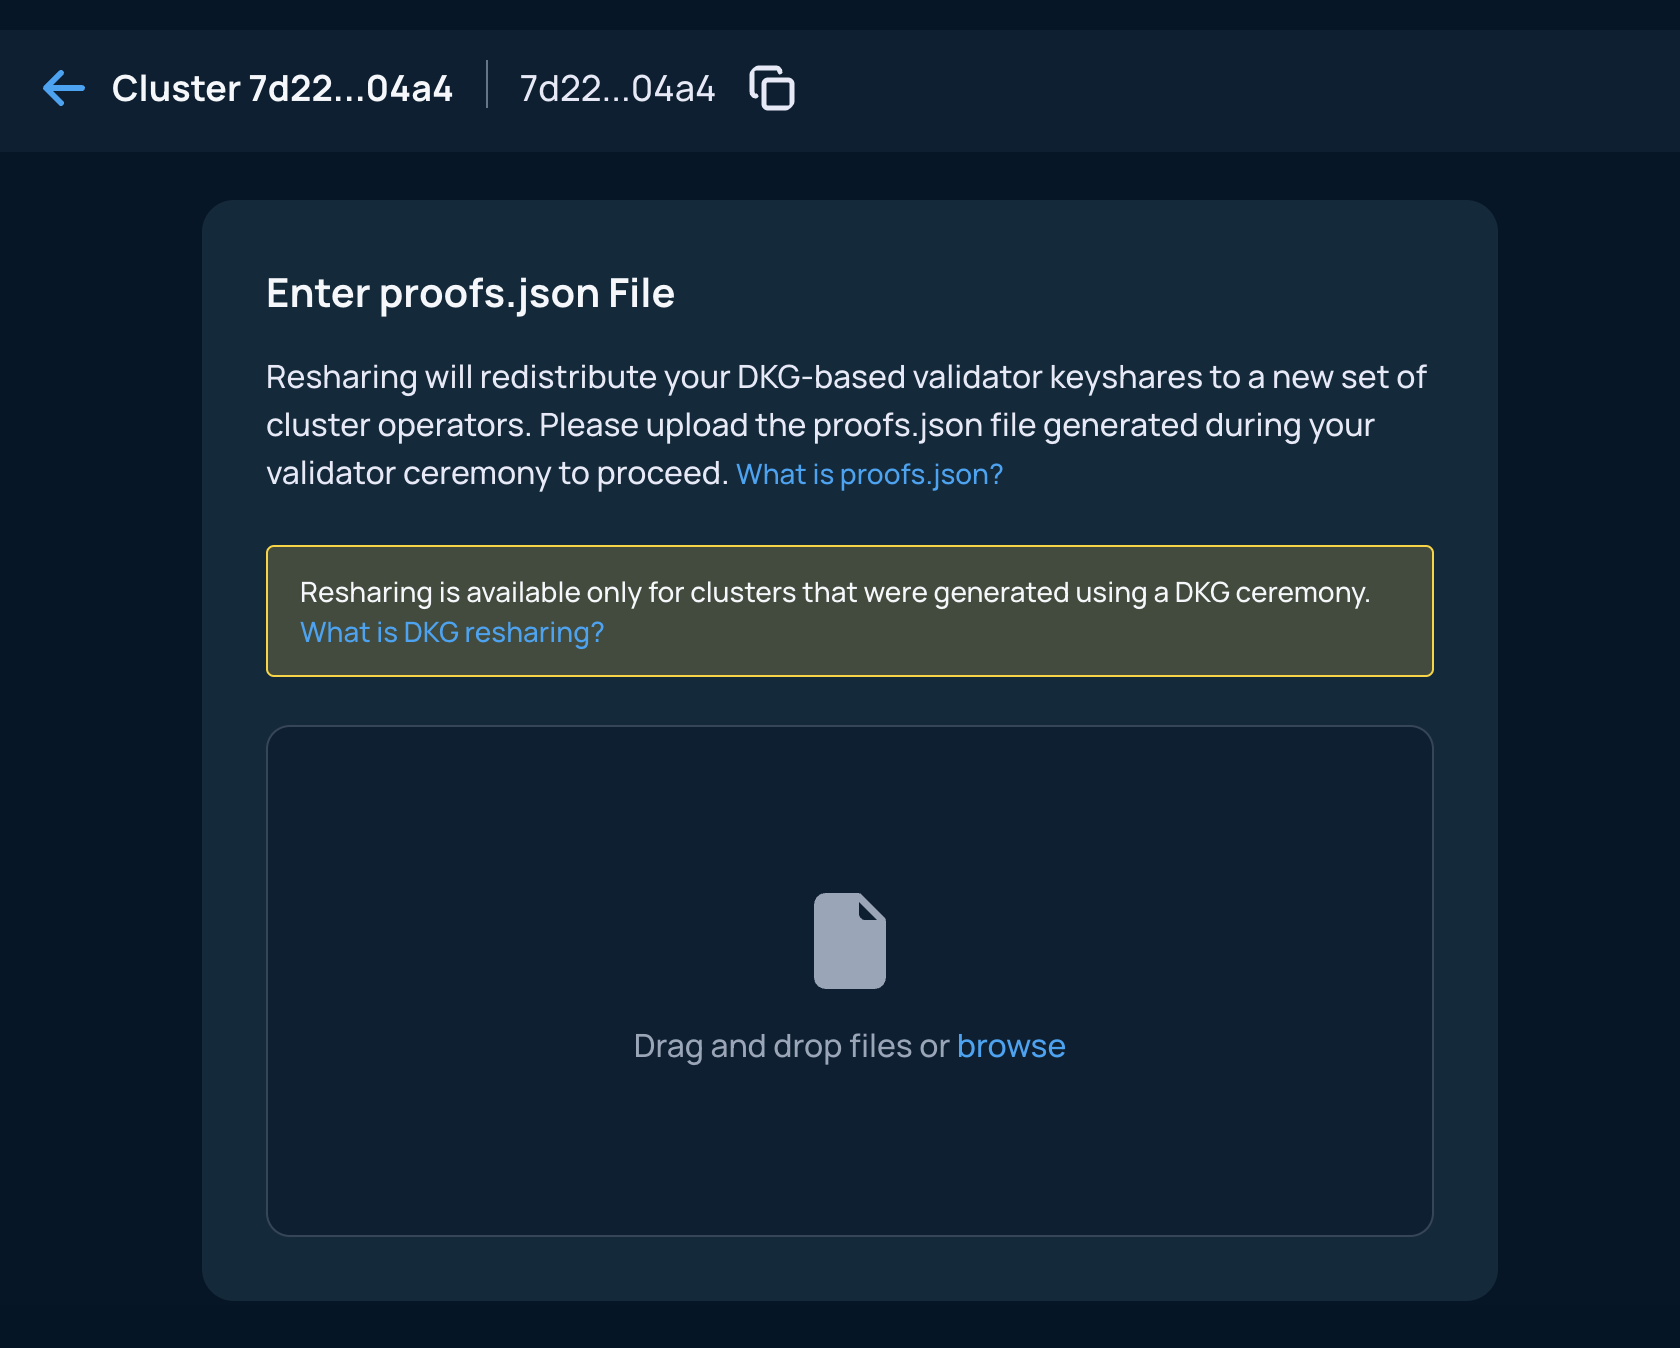Click the yellow resharing warning banner
The height and width of the screenshot is (1348, 1680).
pyautogui.click(x=850, y=611)
